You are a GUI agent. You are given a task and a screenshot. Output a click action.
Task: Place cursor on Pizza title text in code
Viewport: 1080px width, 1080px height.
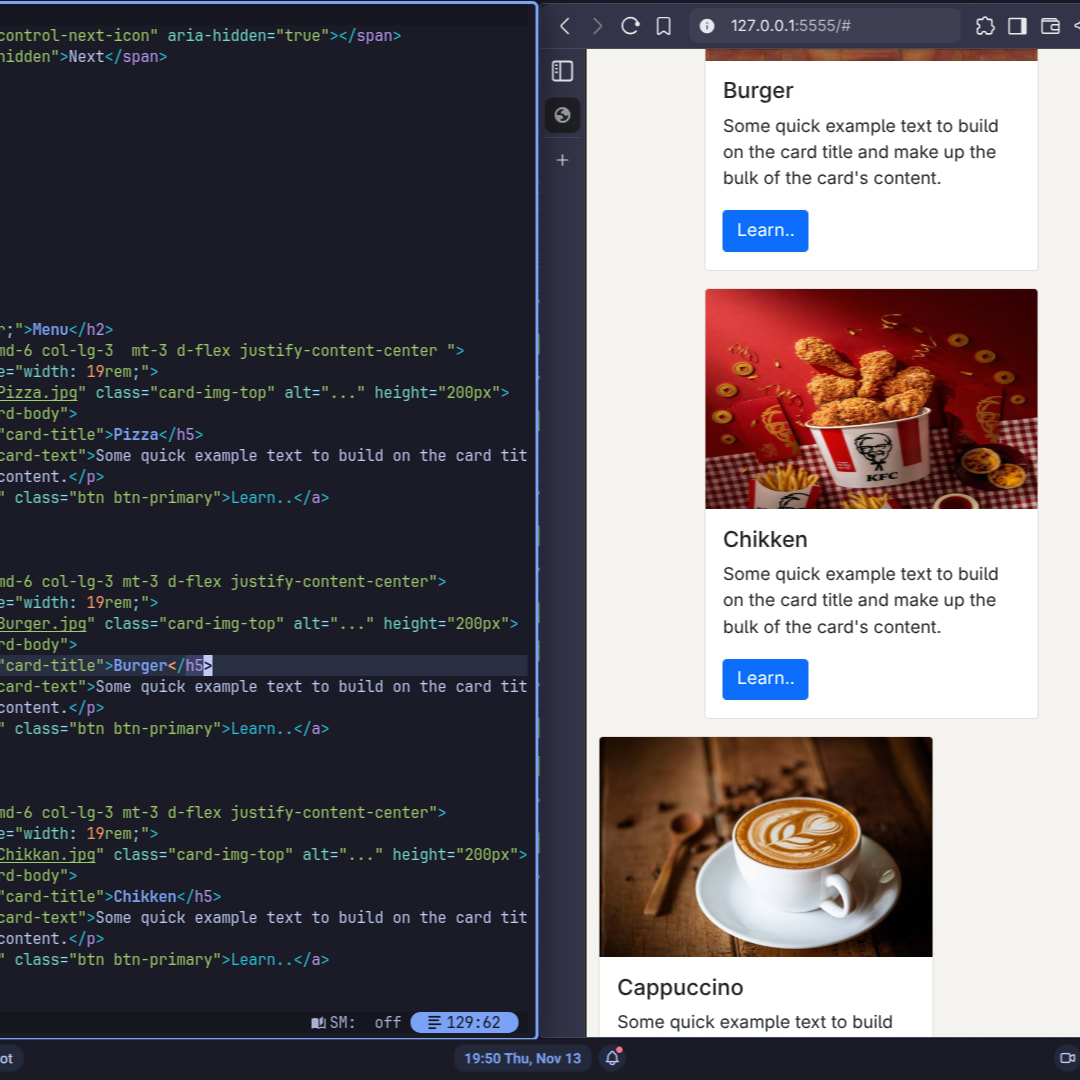136,435
